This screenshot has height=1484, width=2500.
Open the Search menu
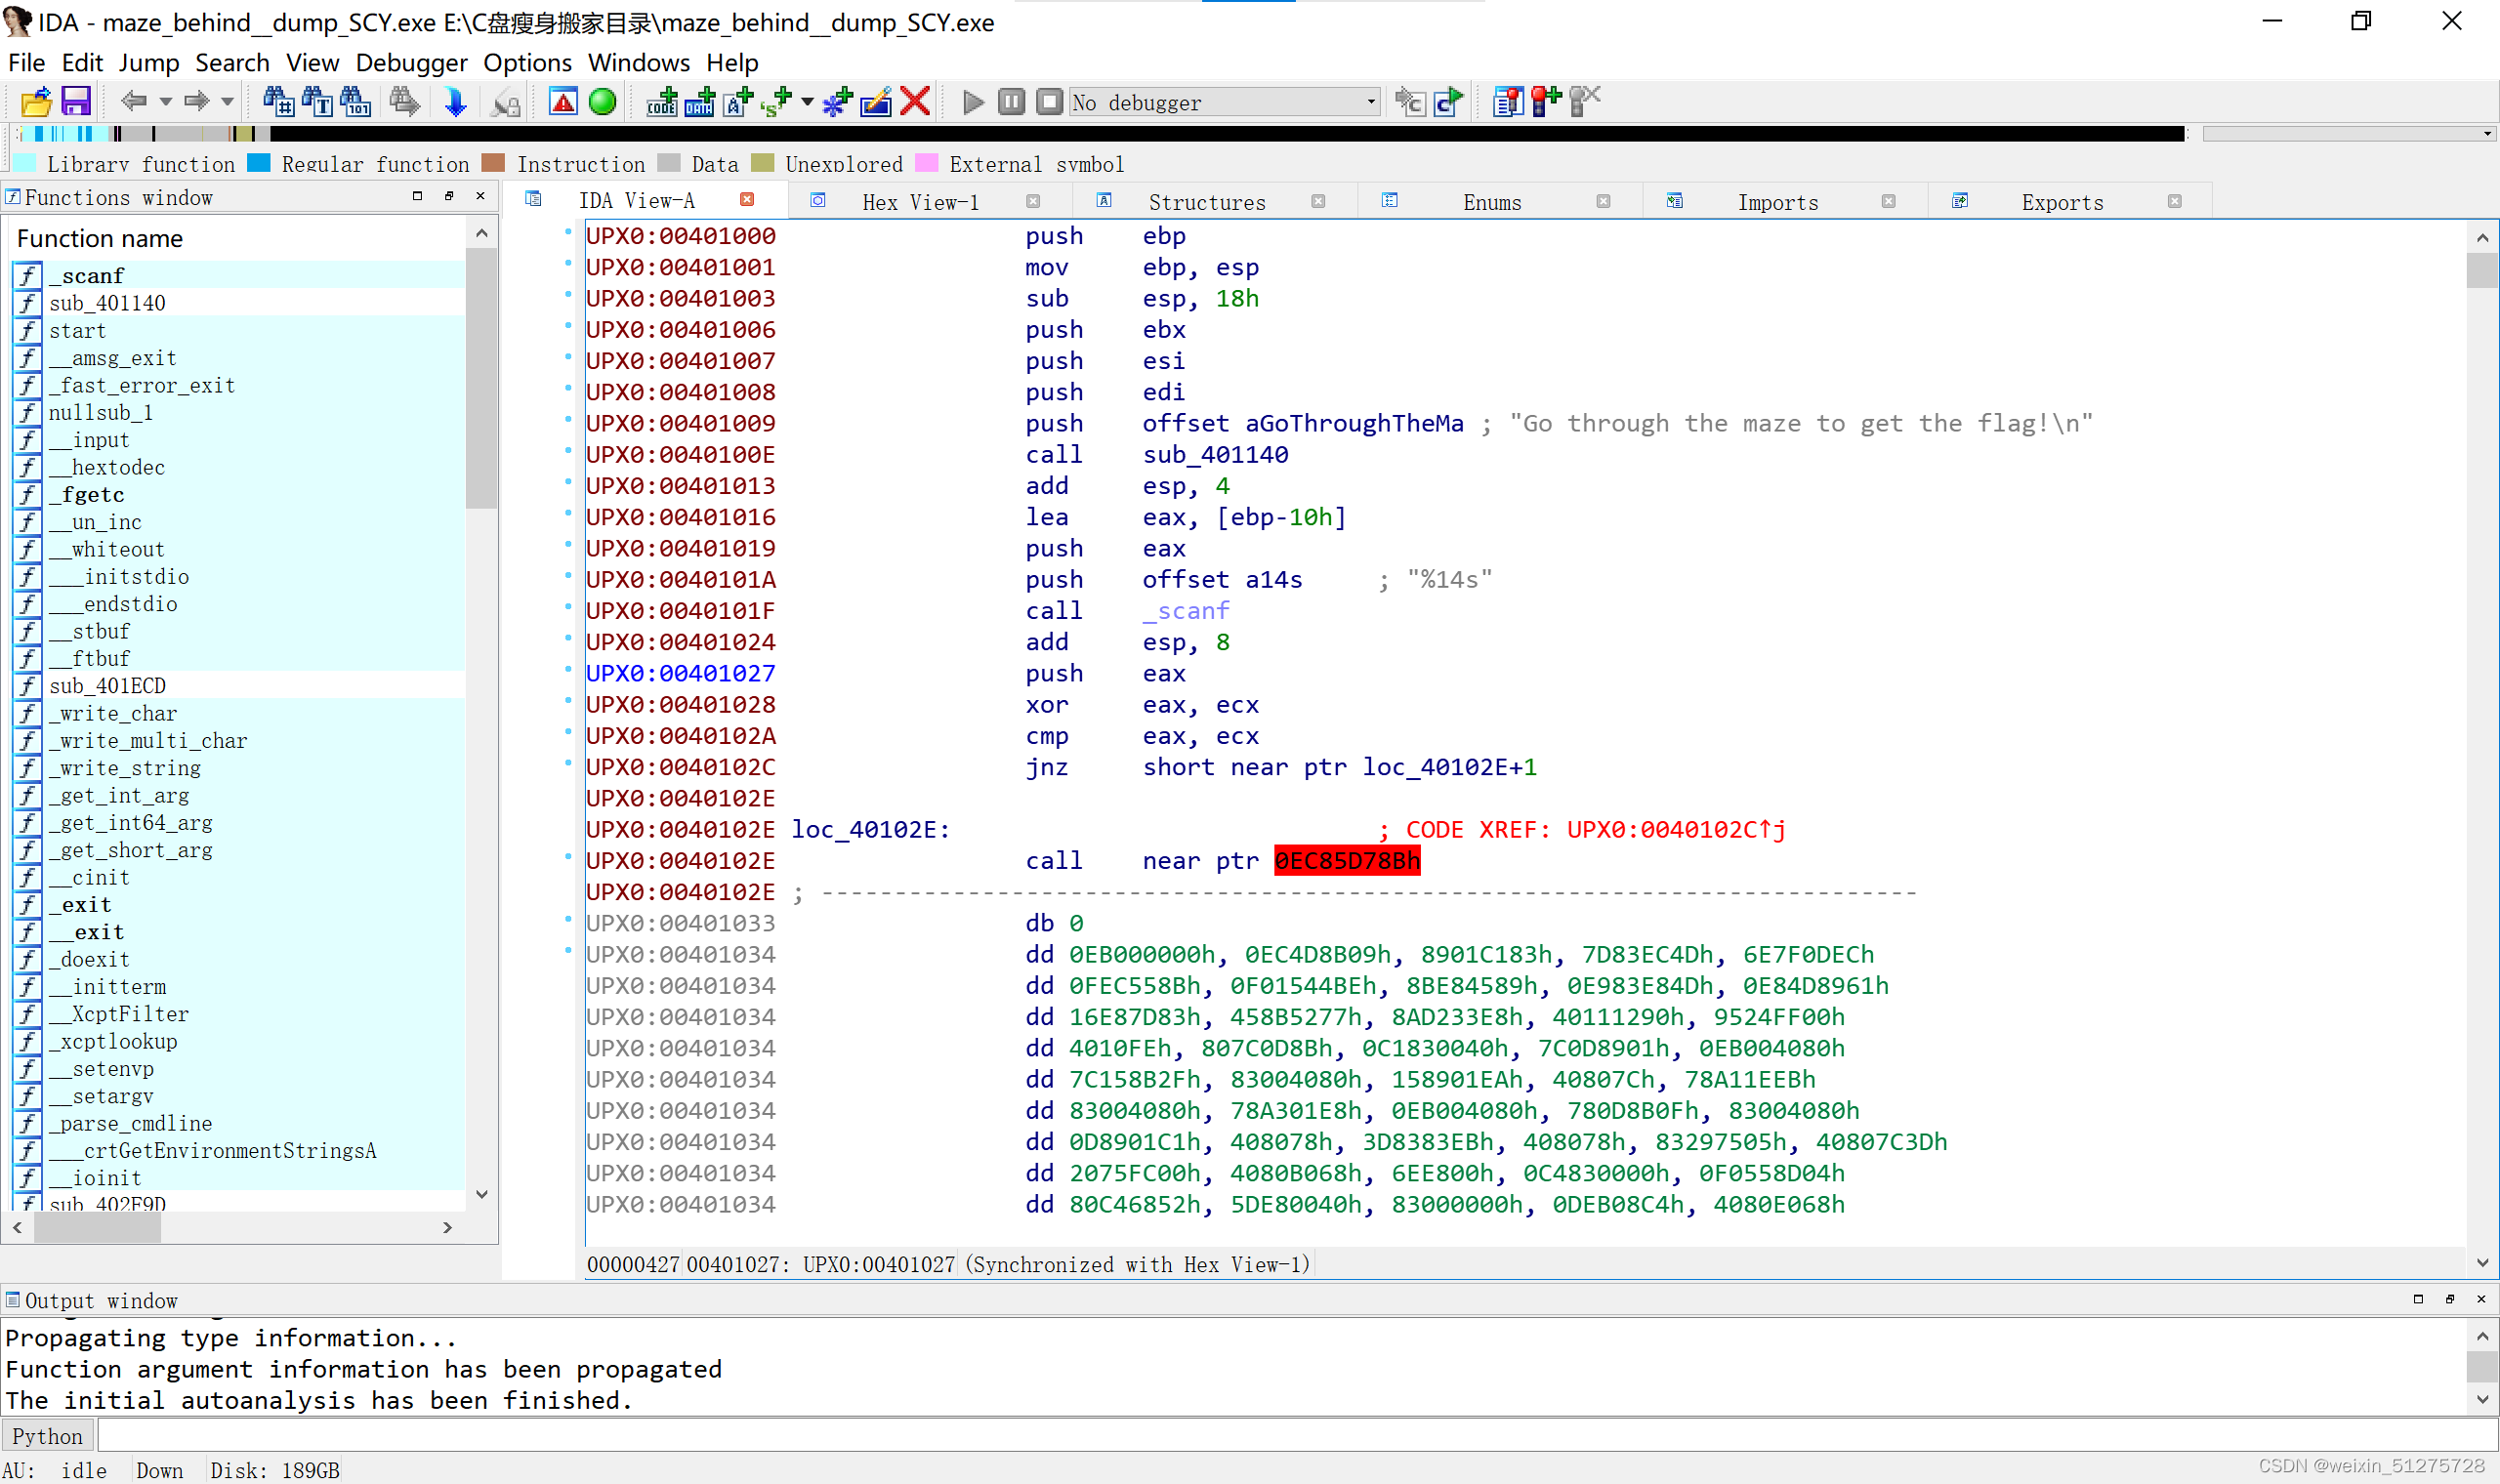point(232,62)
